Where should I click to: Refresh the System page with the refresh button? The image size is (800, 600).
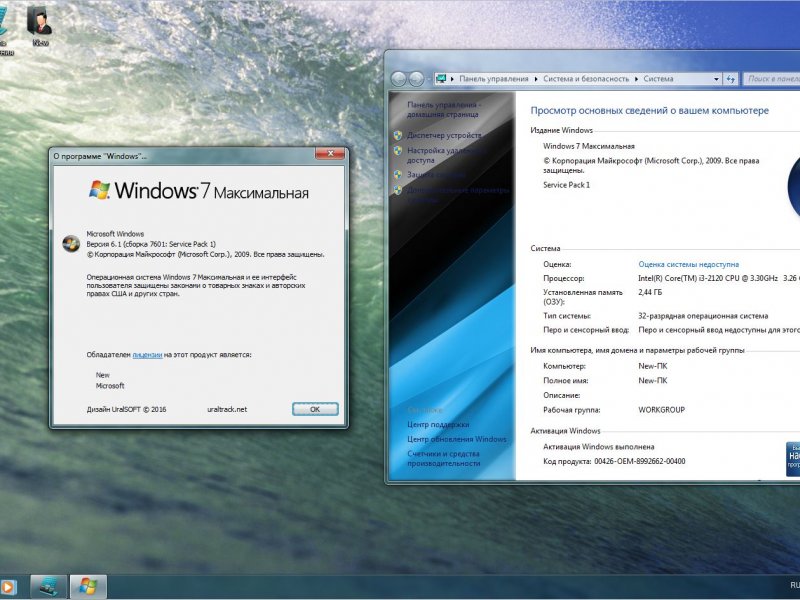tap(731, 79)
